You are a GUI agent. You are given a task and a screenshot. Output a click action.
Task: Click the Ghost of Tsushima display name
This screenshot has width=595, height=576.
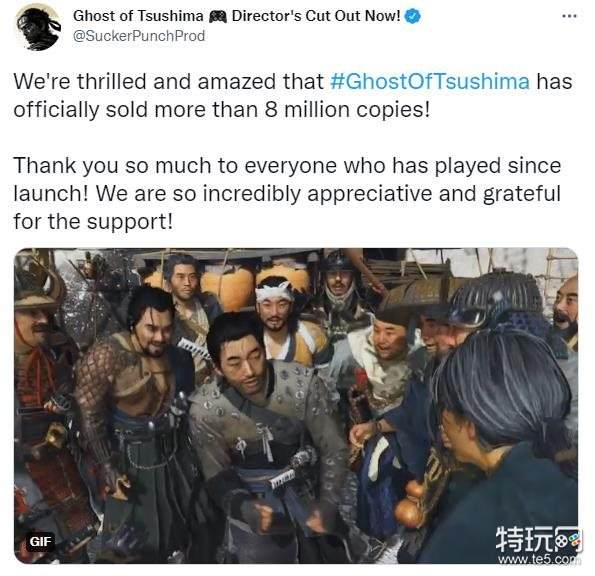[x=139, y=16]
